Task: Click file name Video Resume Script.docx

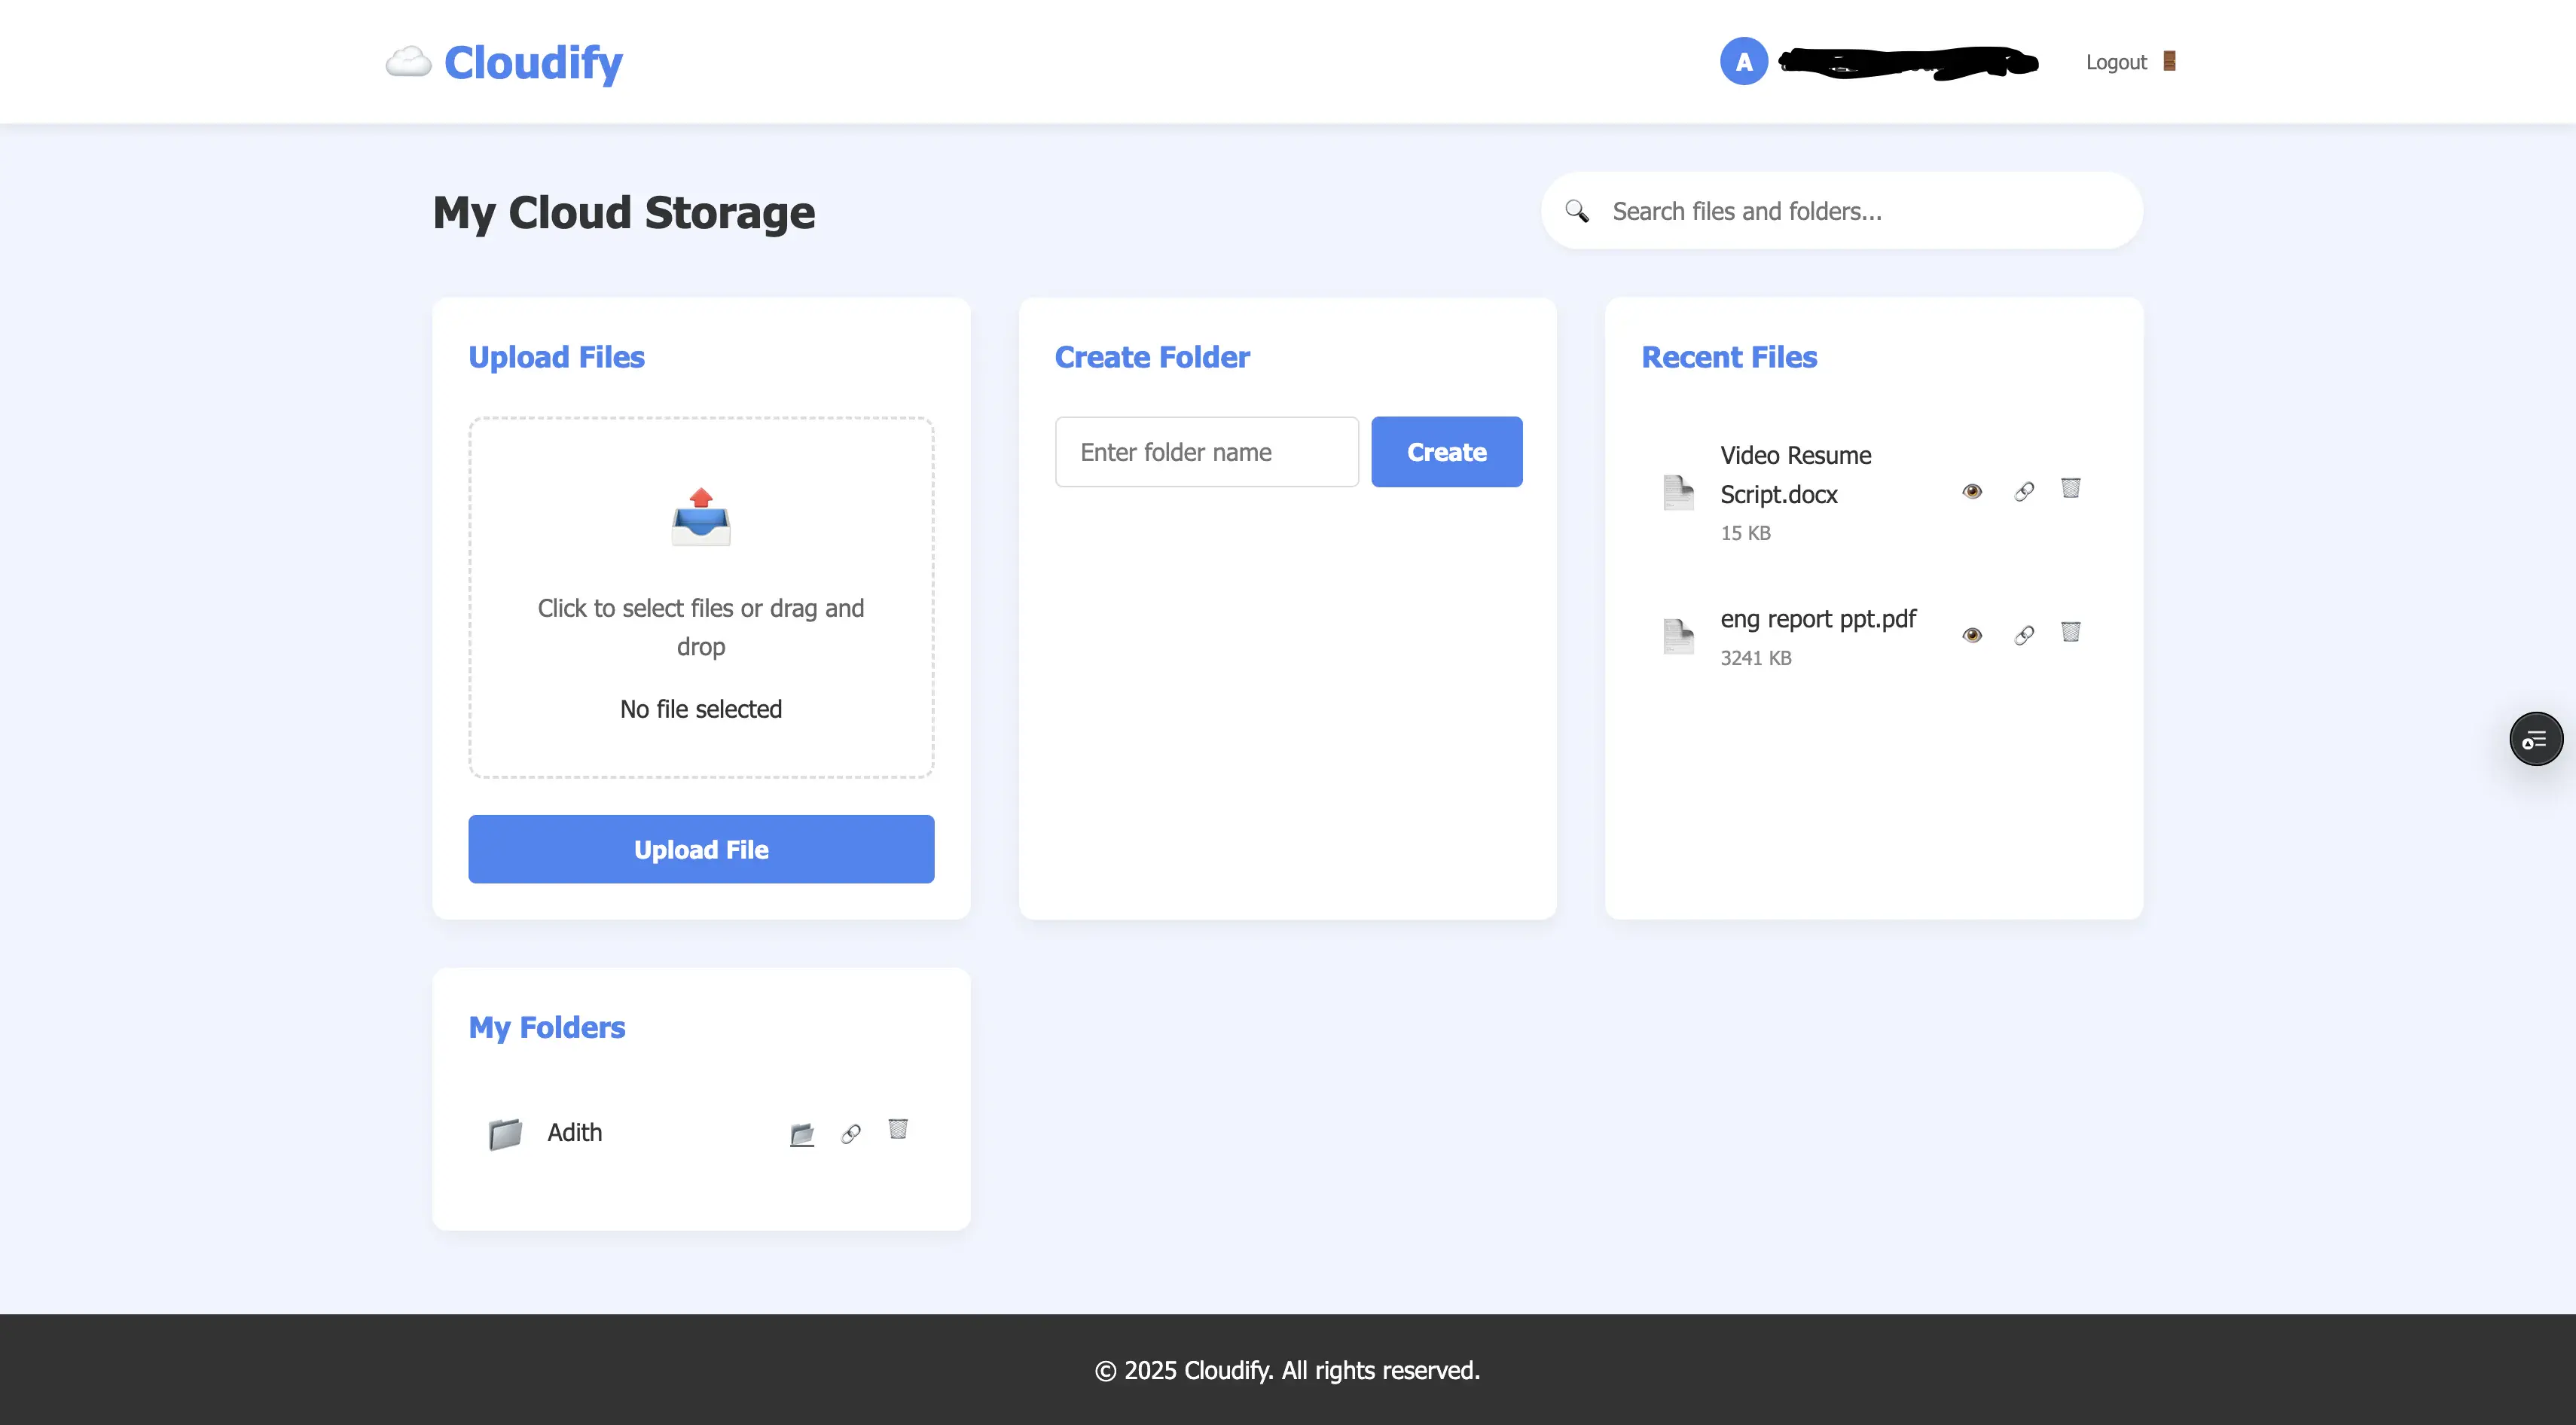Action: coord(1795,475)
